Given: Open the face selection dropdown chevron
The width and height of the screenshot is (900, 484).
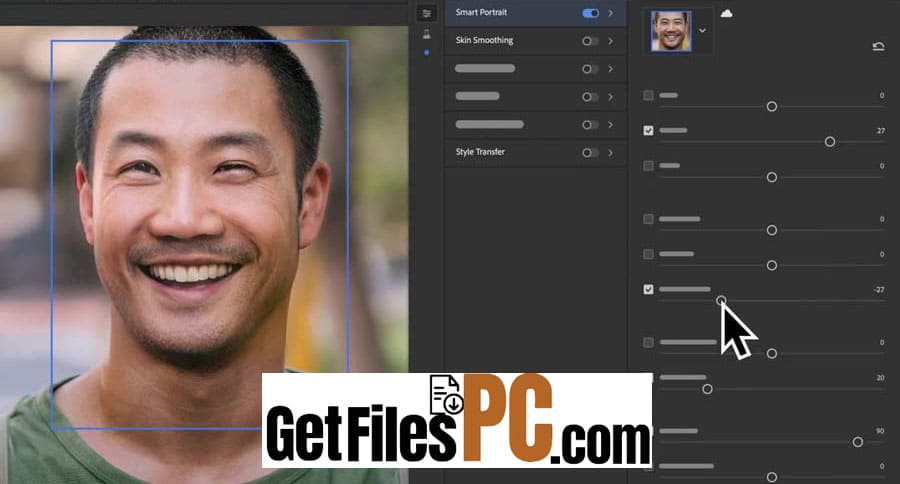Looking at the screenshot, I should (702, 30).
